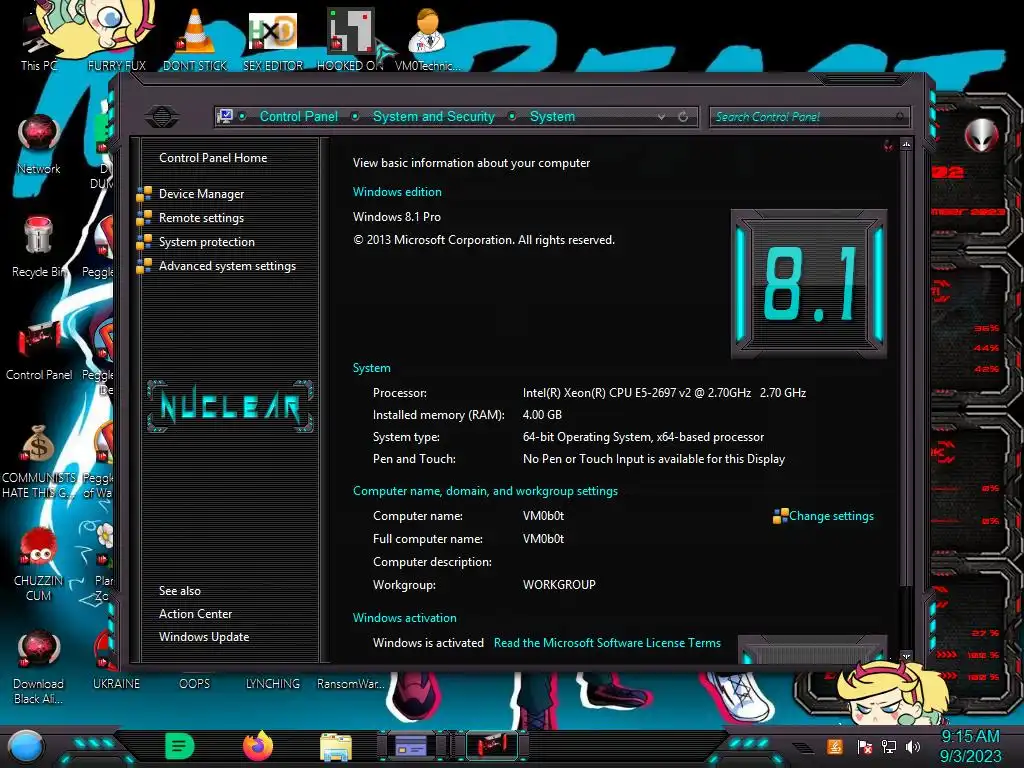Click the shield icon beside Advanced system settings
The image size is (1024, 768).
point(144,266)
